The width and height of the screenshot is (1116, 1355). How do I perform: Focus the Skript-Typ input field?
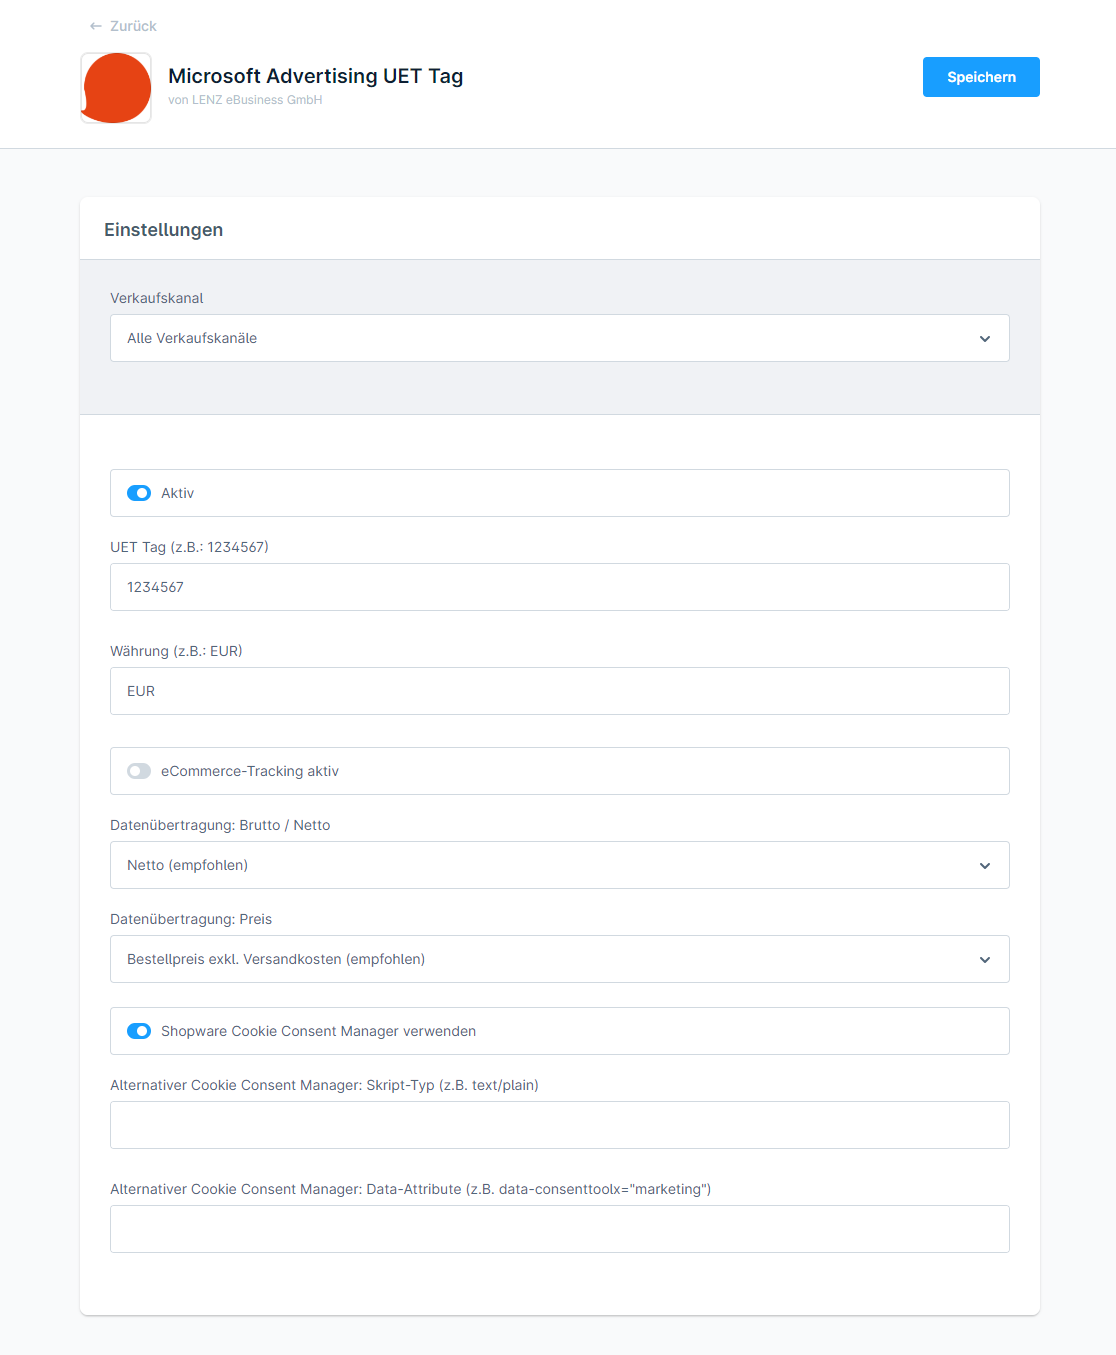click(560, 1125)
